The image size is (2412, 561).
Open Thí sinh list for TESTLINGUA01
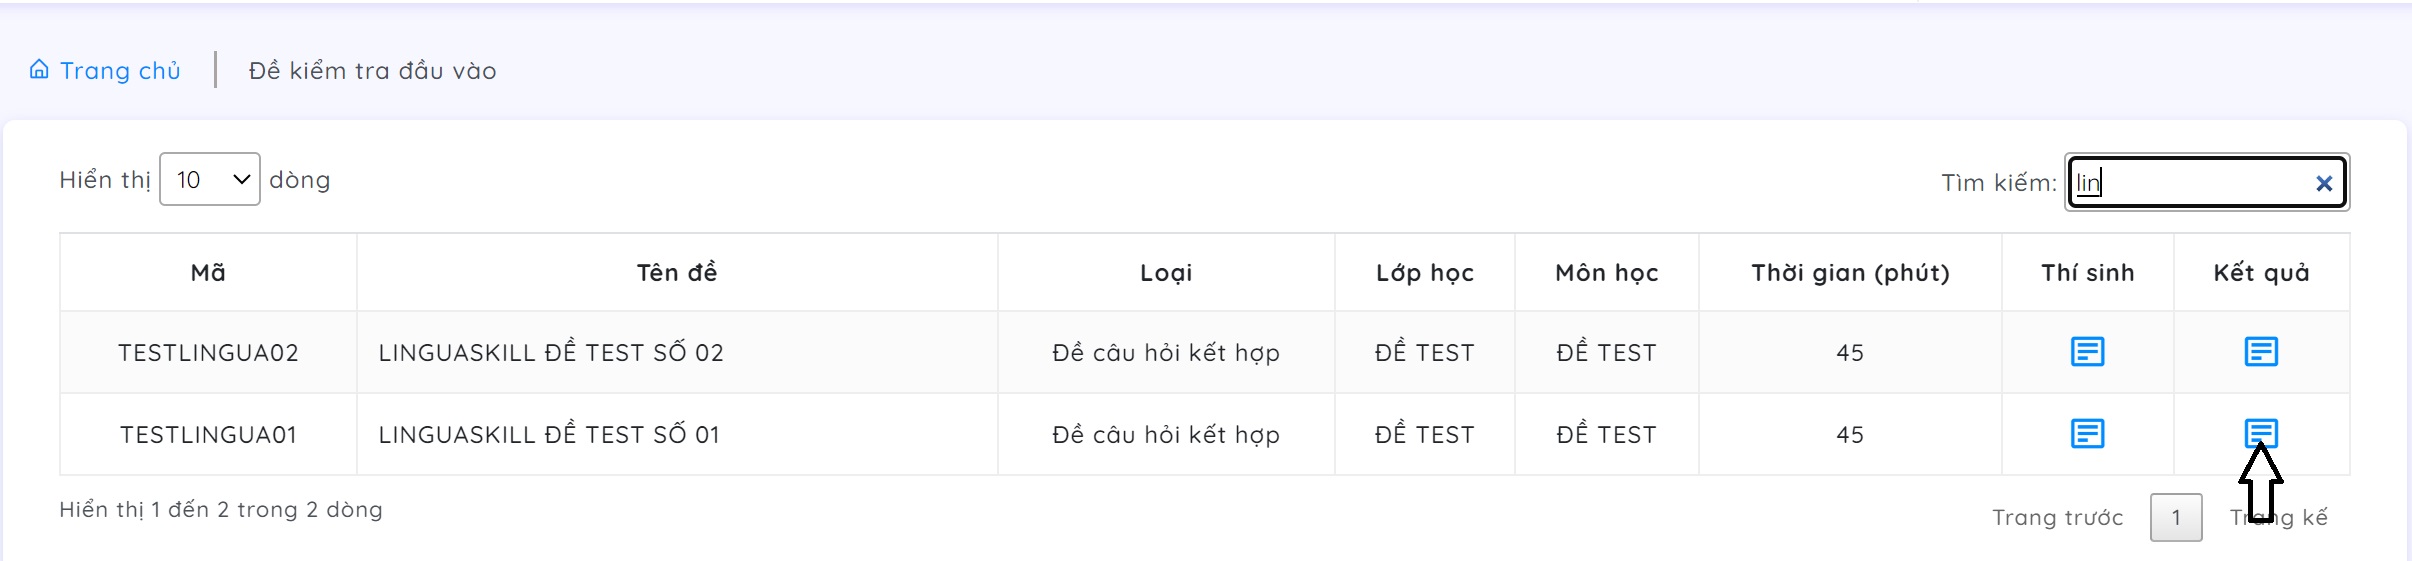click(x=2087, y=434)
